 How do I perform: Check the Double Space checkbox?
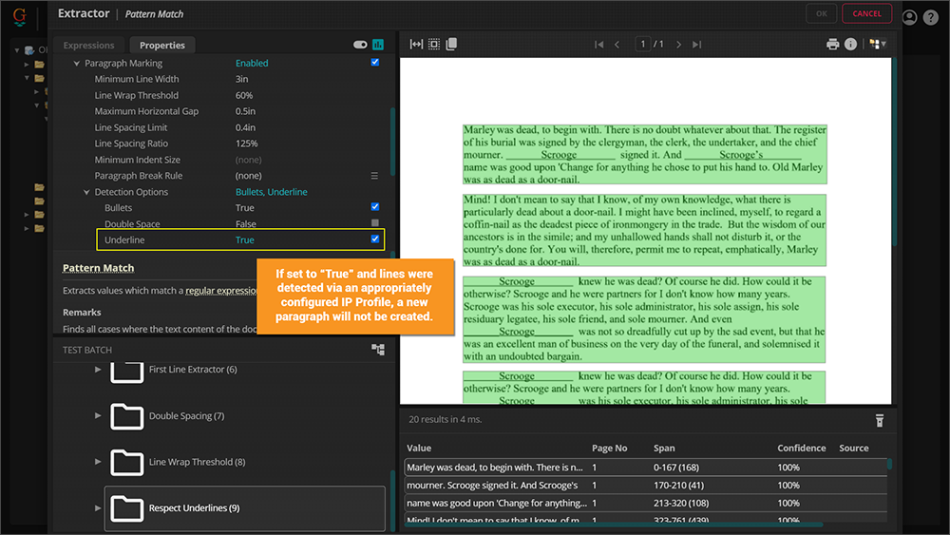coord(375,223)
